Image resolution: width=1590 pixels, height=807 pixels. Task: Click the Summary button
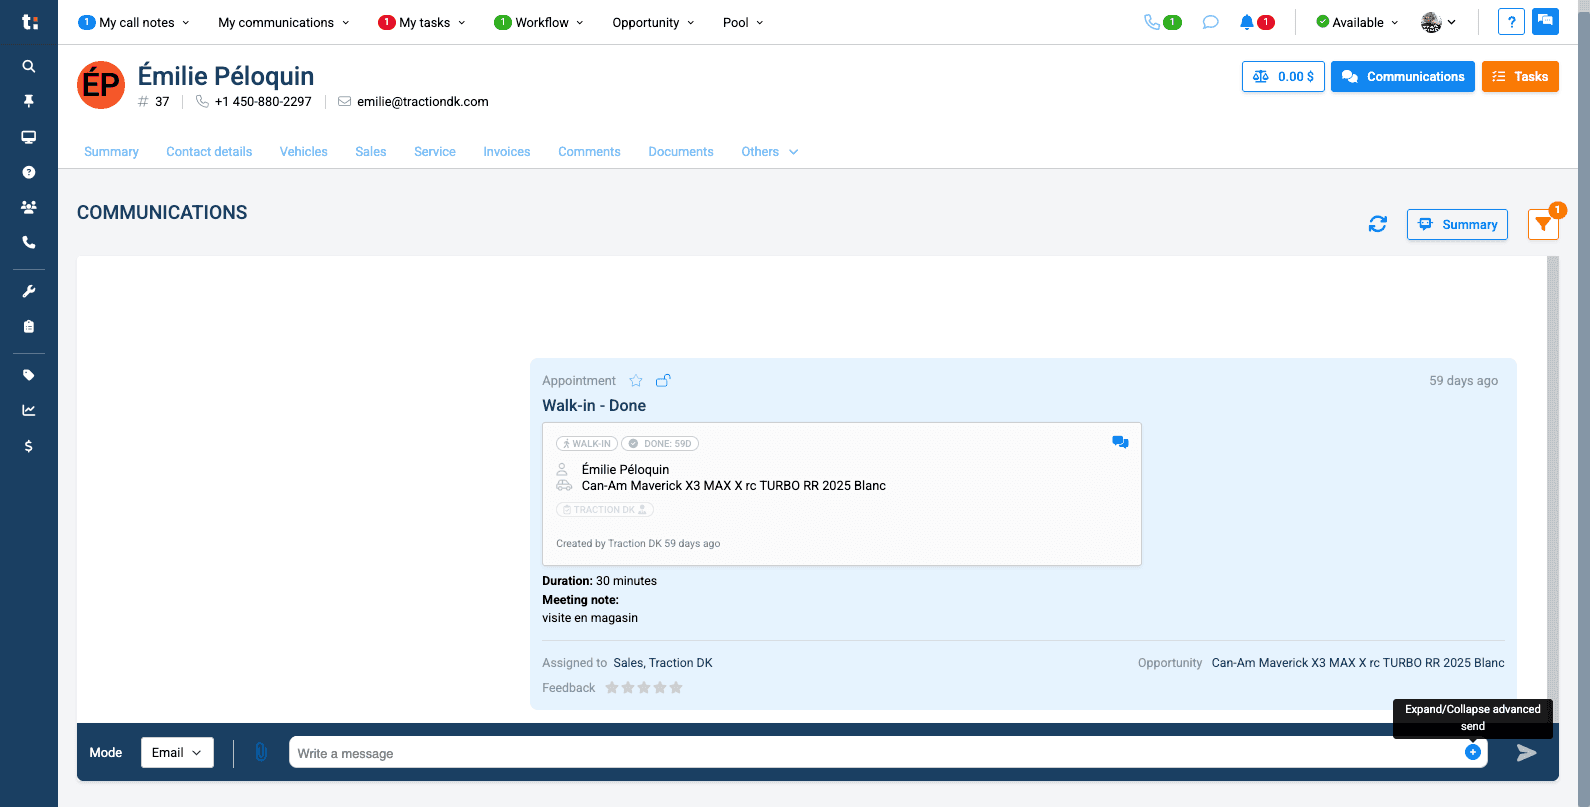click(x=1457, y=224)
